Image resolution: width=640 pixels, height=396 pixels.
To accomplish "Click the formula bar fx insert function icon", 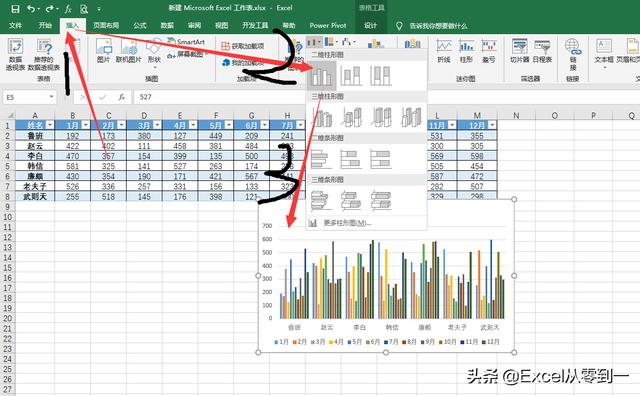I will (x=122, y=97).
